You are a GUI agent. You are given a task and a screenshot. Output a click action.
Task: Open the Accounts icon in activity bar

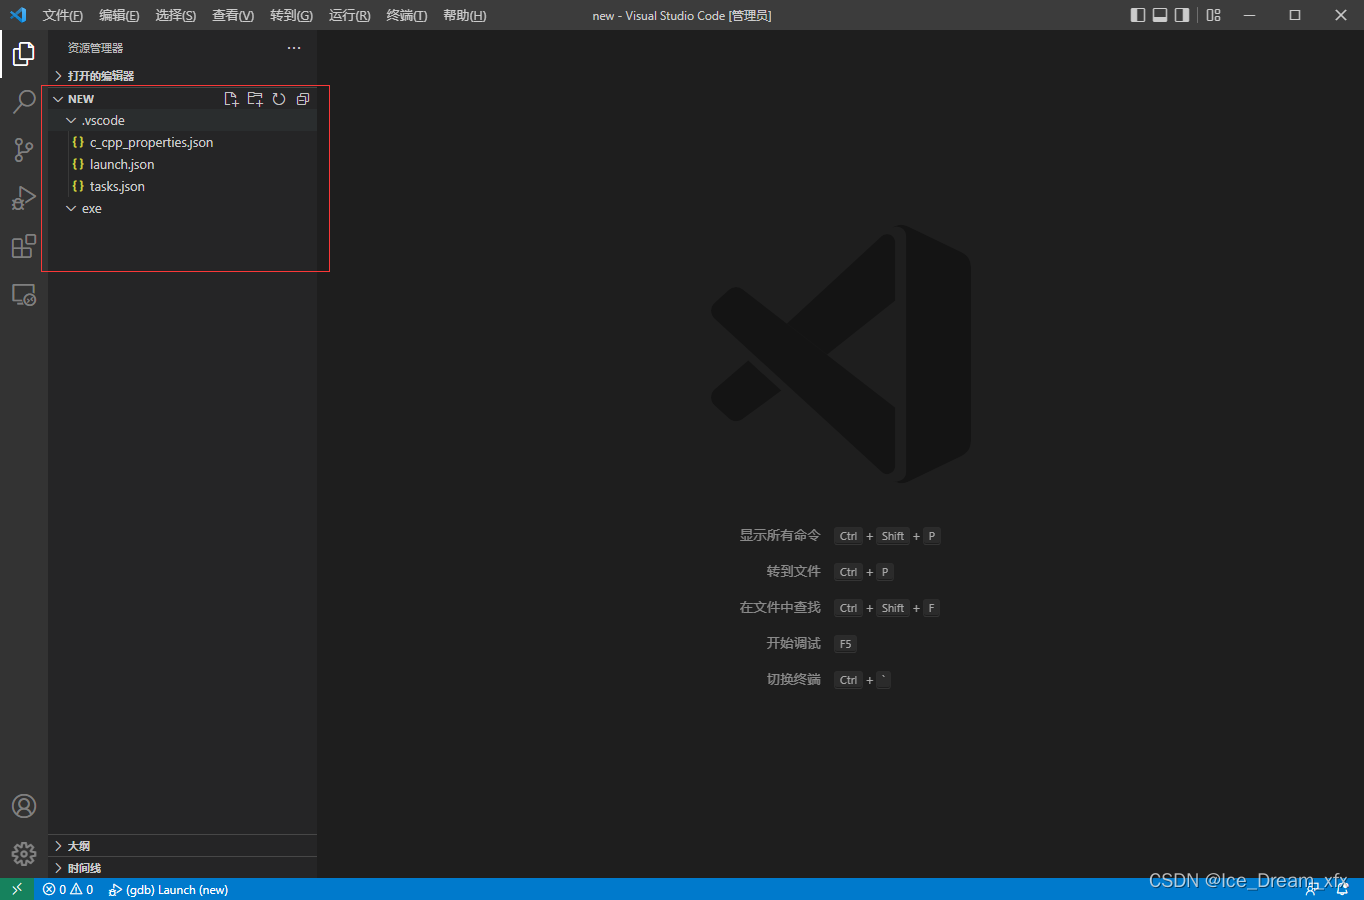click(x=24, y=806)
